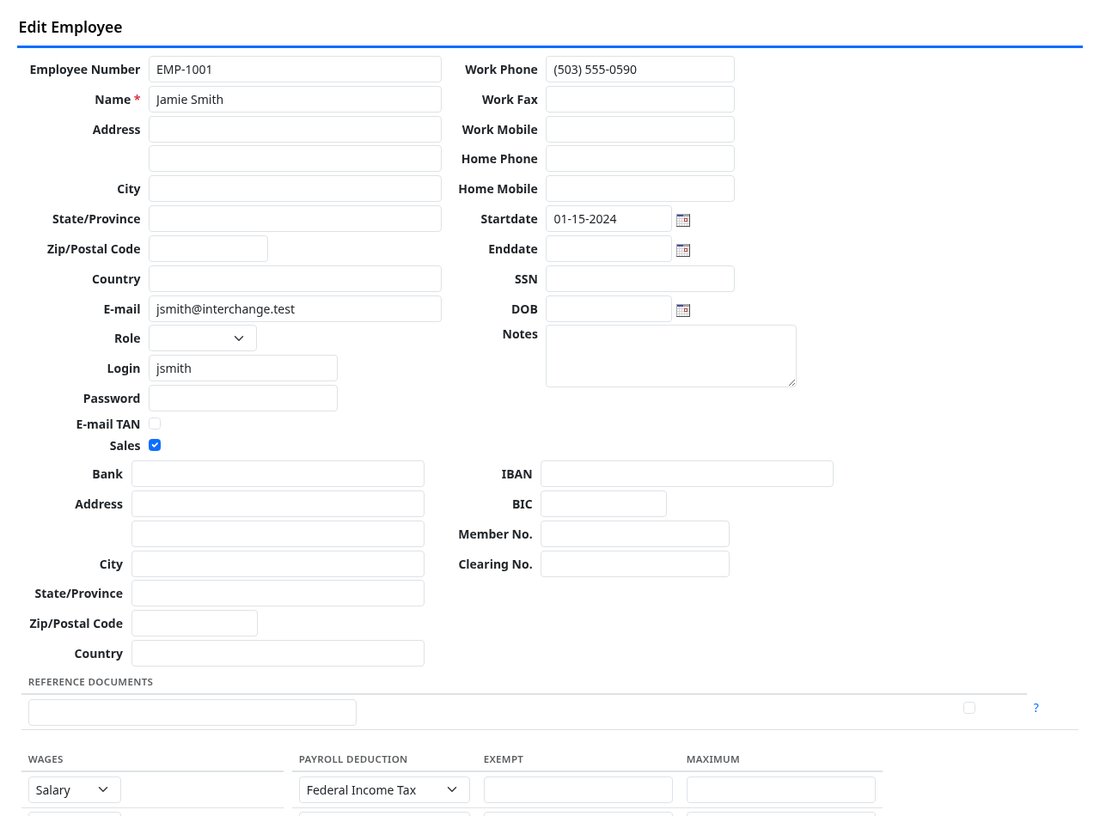Viewport: 1100px width, 816px height.
Task: Click the E-mail field
Action: (295, 309)
